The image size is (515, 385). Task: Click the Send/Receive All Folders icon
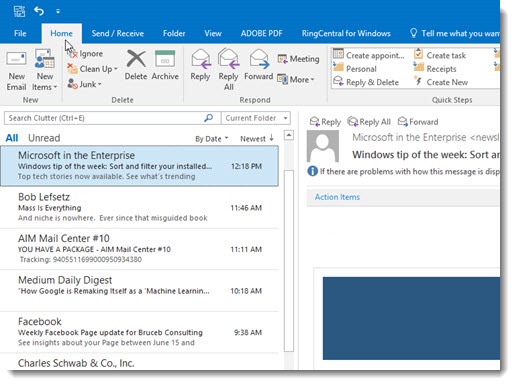tap(19, 11)
